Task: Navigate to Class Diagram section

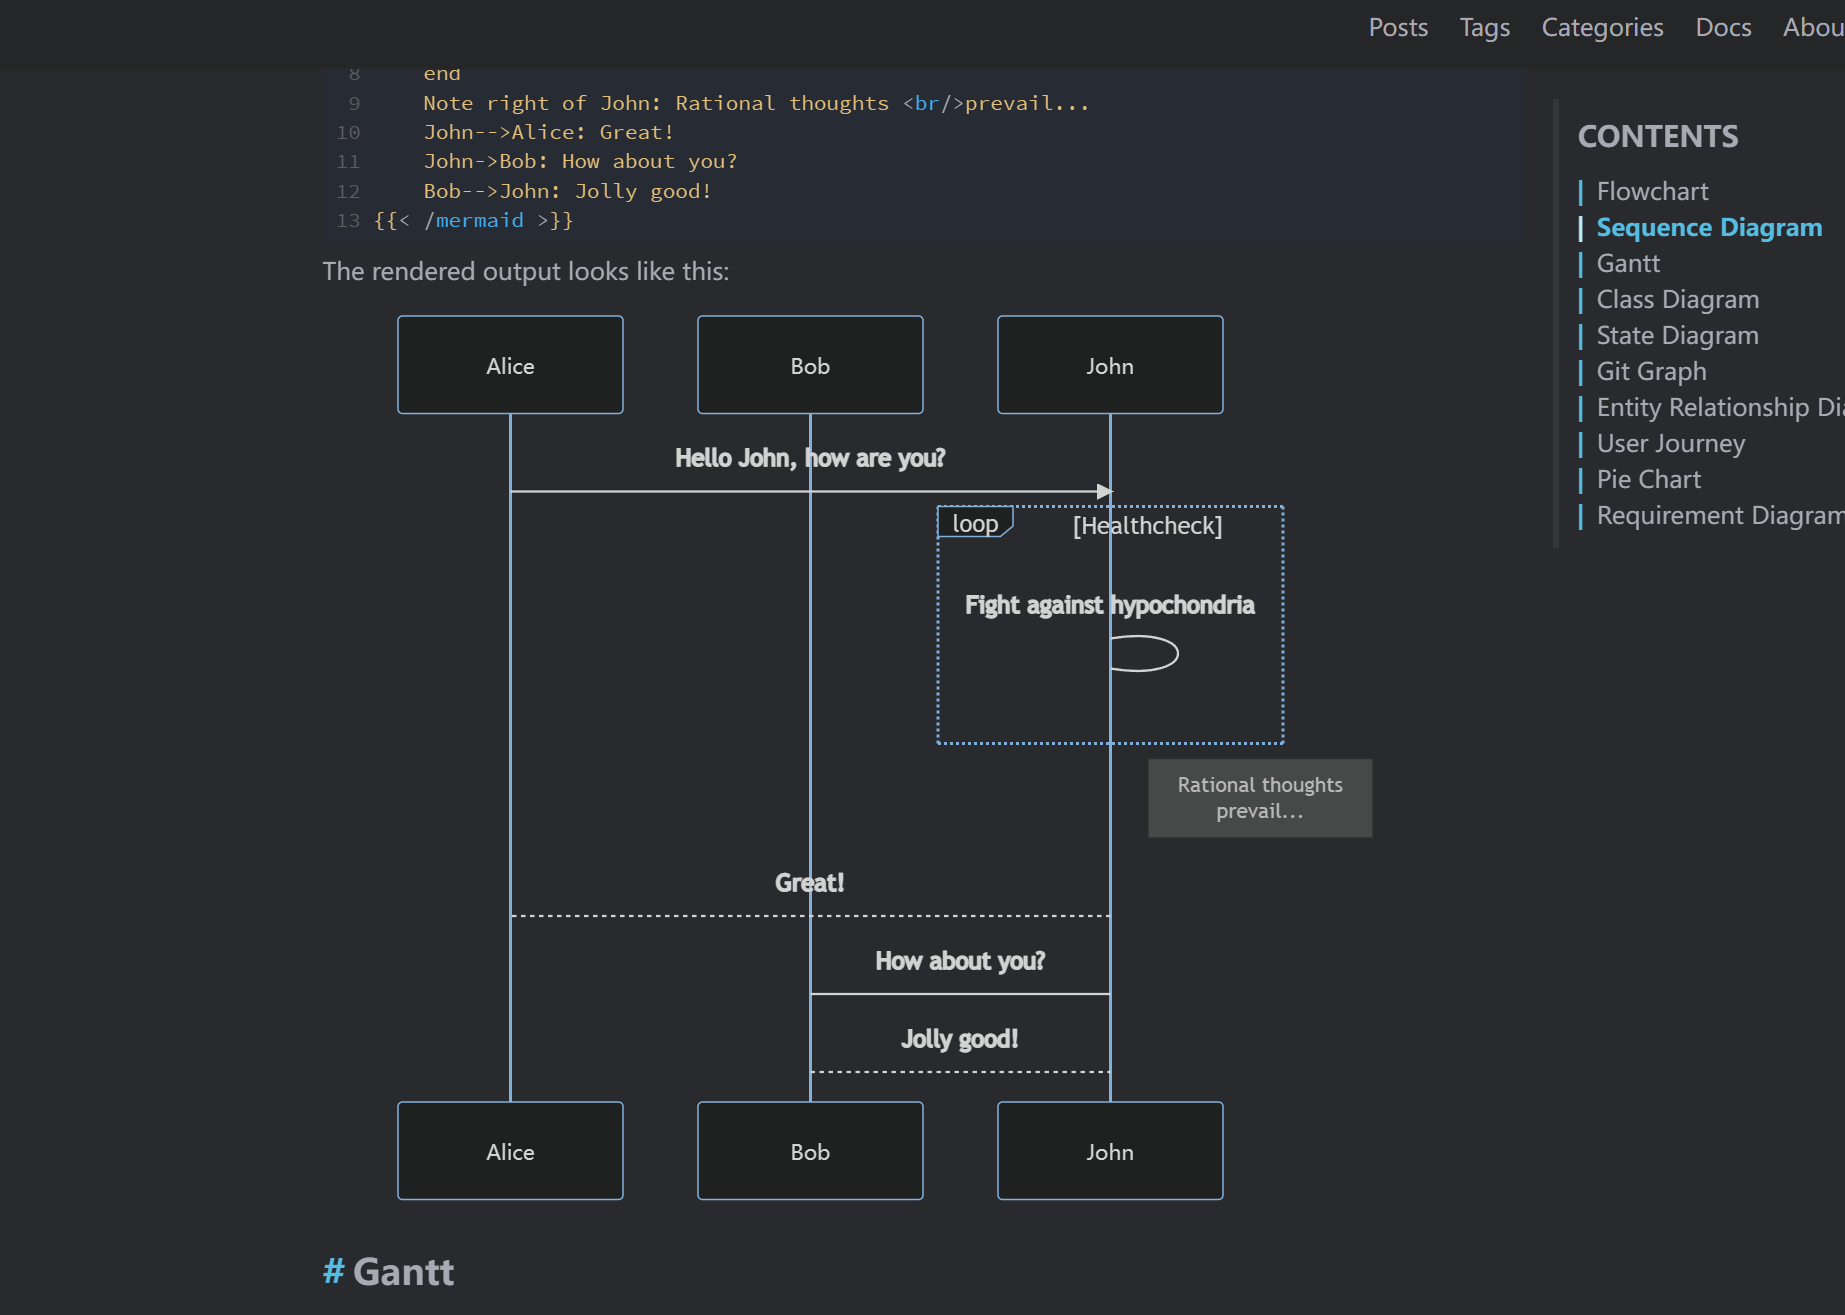Action: (1677, 299)
